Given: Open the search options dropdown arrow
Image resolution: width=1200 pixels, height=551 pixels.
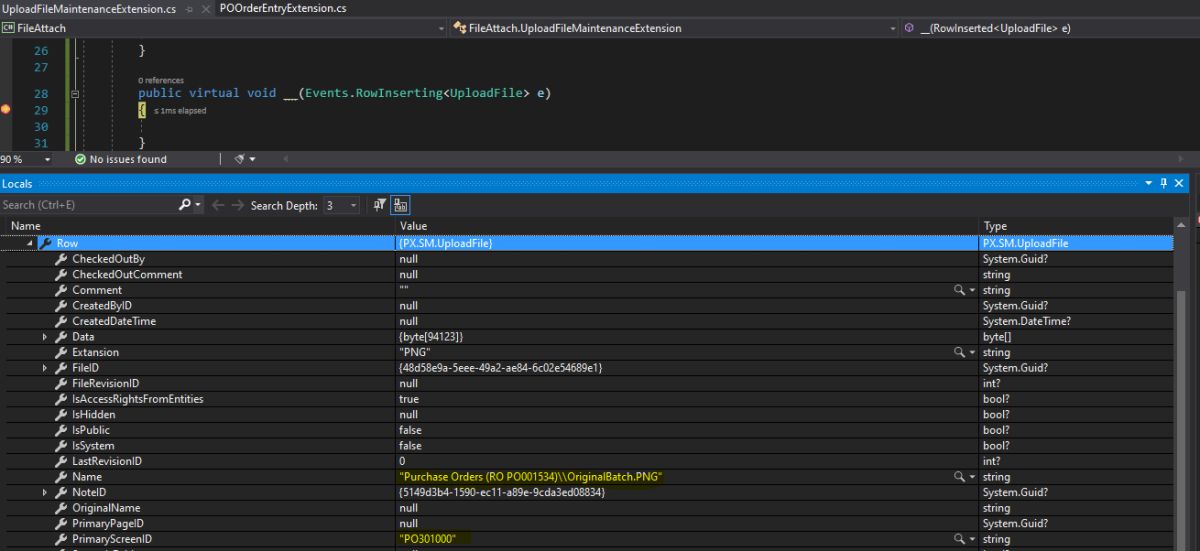Looking at the screenshot, I should click(x=199, y=205).
